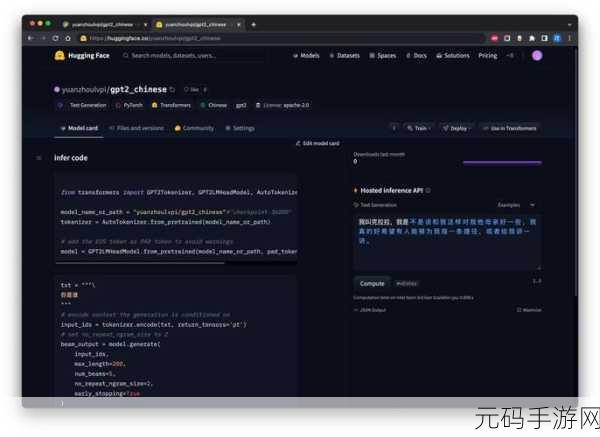Switch to the first gpt2_chinese browser tab
Image resolution: width=600 pixels, height=437 pixels.
[x=103, y=24]
